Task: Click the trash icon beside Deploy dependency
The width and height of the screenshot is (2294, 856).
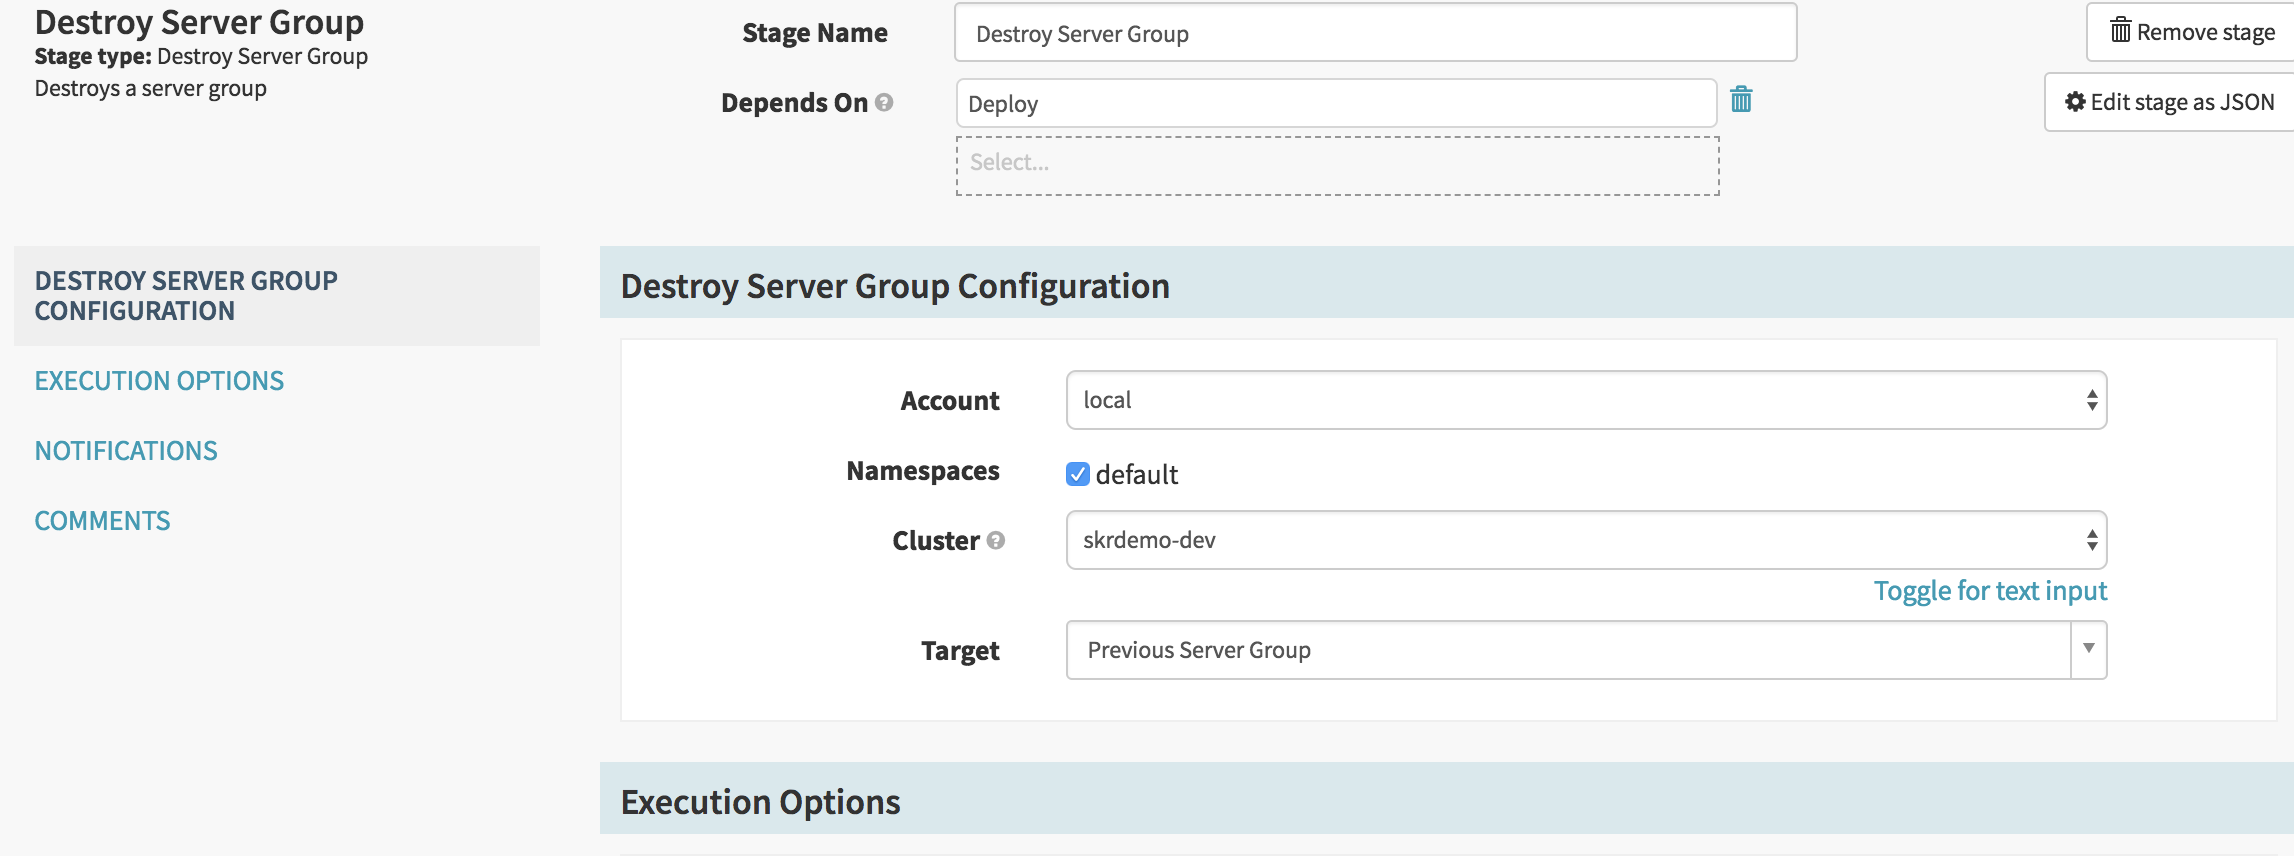Action: pos(1741,100)
